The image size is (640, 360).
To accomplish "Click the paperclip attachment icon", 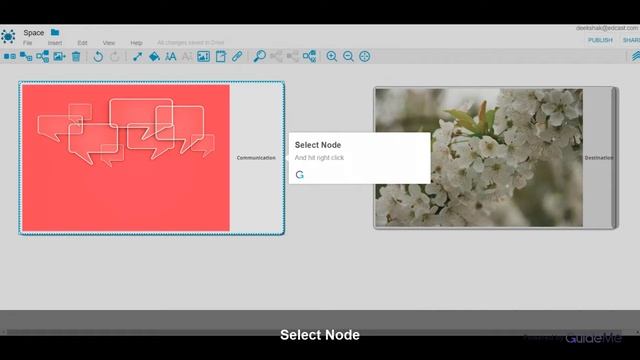I will tap(237, 56).
